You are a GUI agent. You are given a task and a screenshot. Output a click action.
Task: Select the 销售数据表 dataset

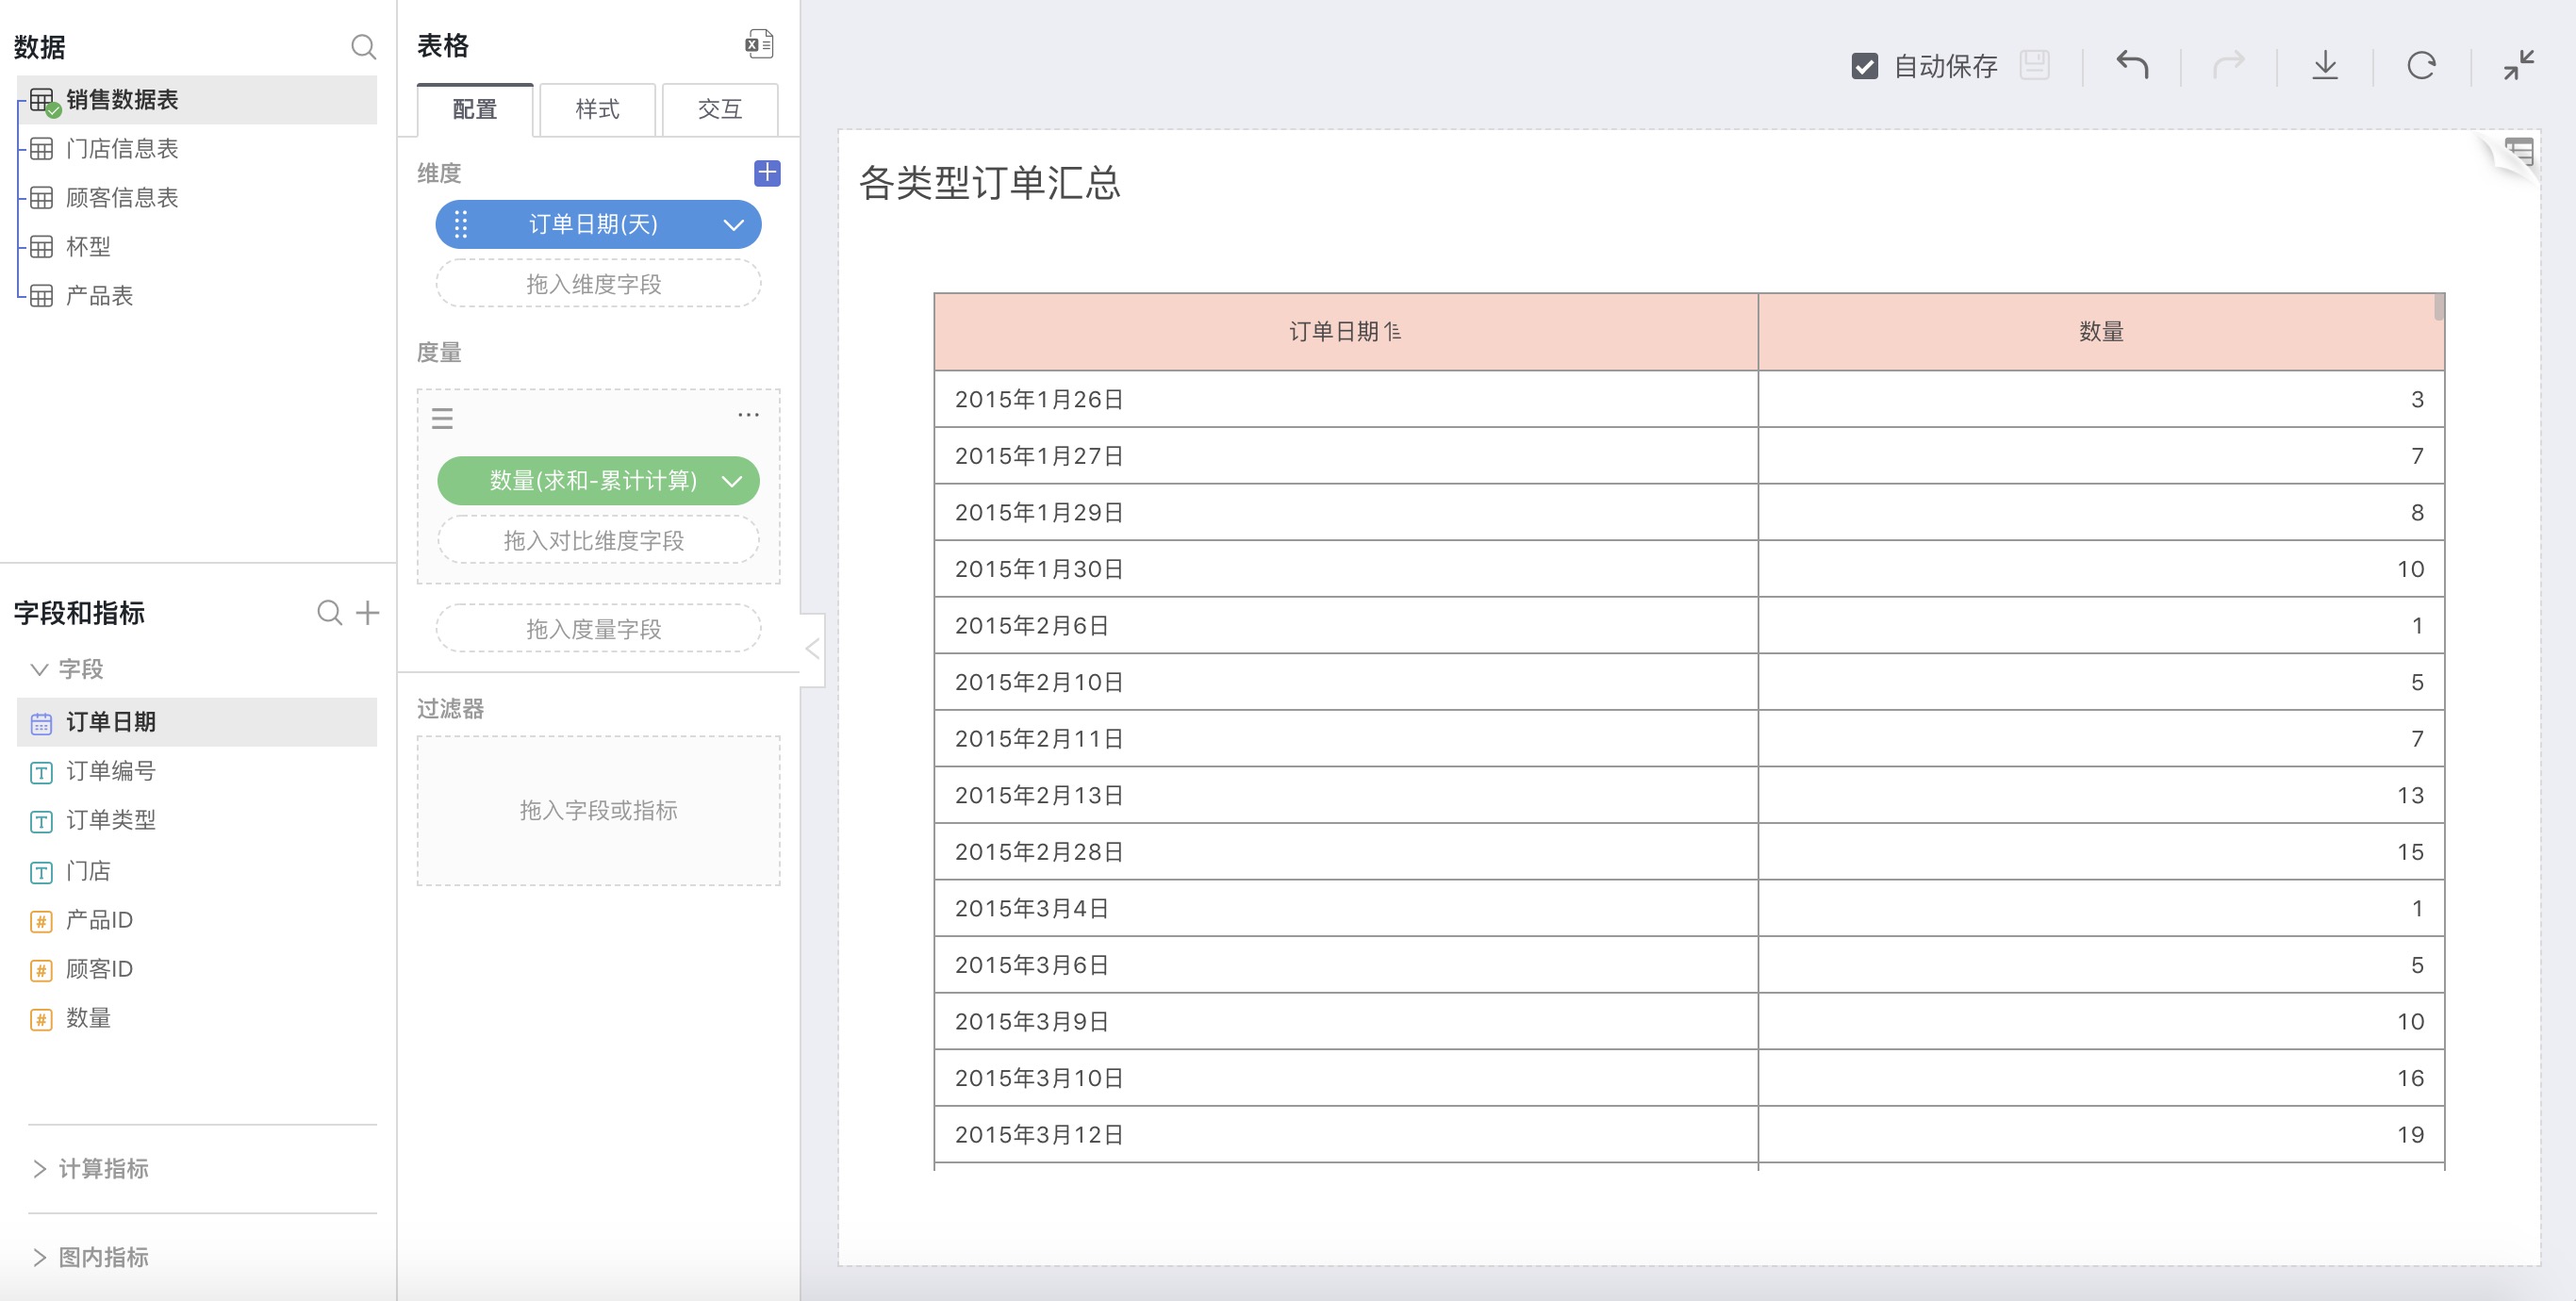(197, 100)
